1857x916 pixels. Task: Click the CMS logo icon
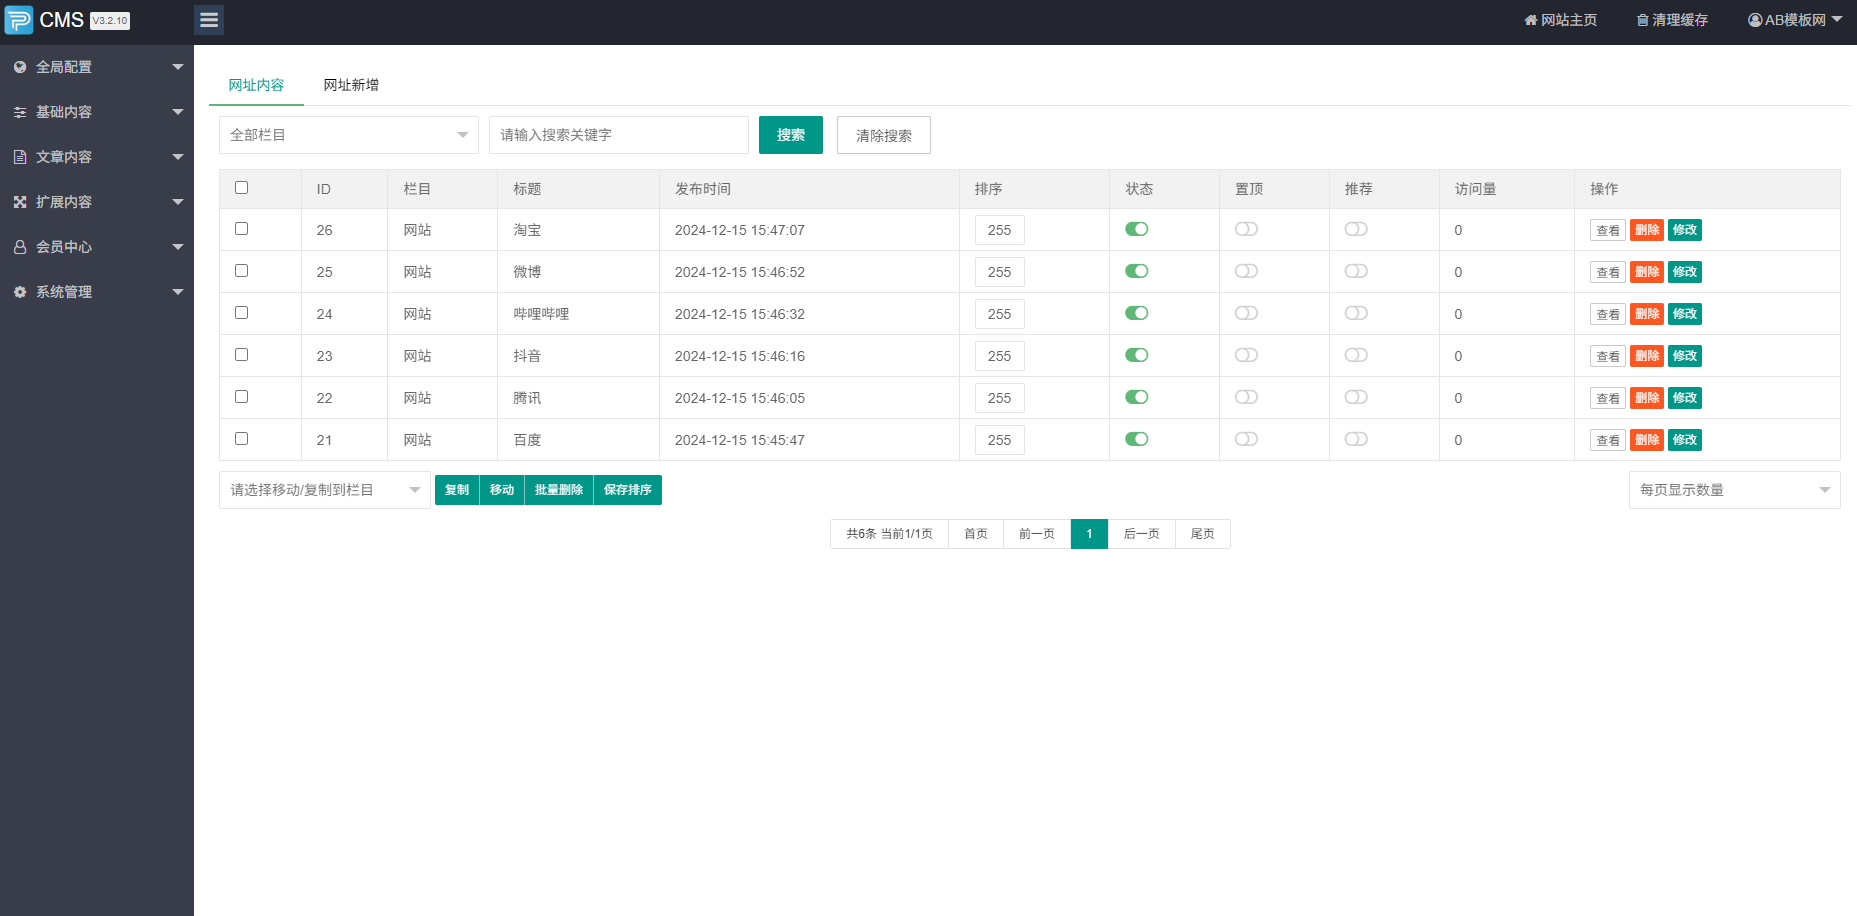[x=19, y=20]
